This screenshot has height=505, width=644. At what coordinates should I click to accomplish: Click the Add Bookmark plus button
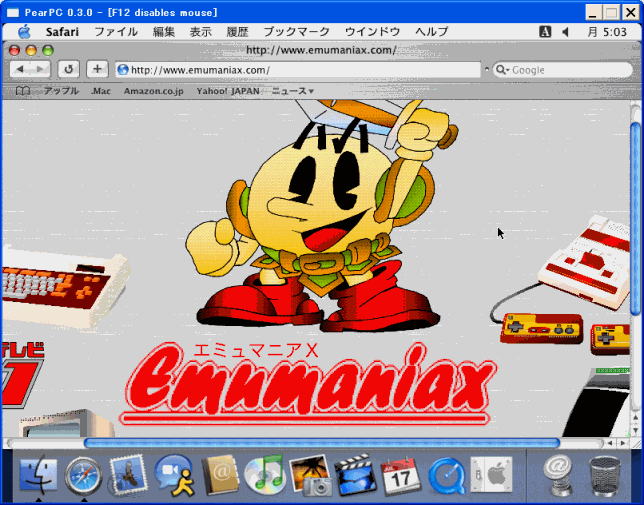[x=97, y=69]
